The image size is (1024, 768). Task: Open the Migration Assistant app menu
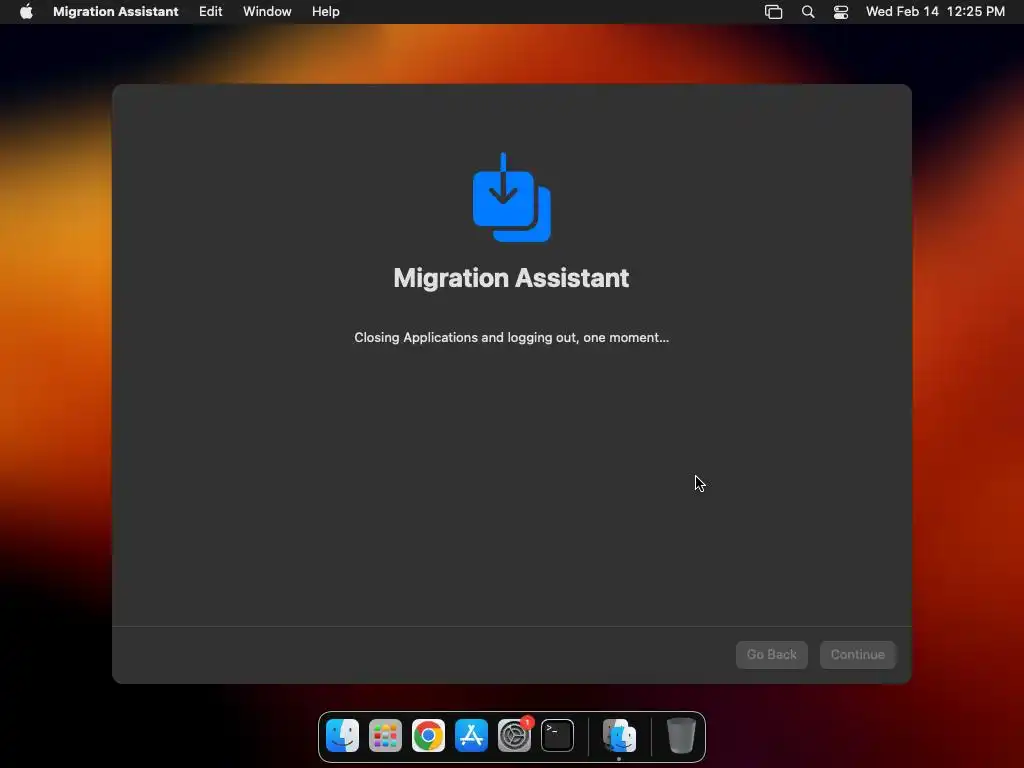(116, 12)
